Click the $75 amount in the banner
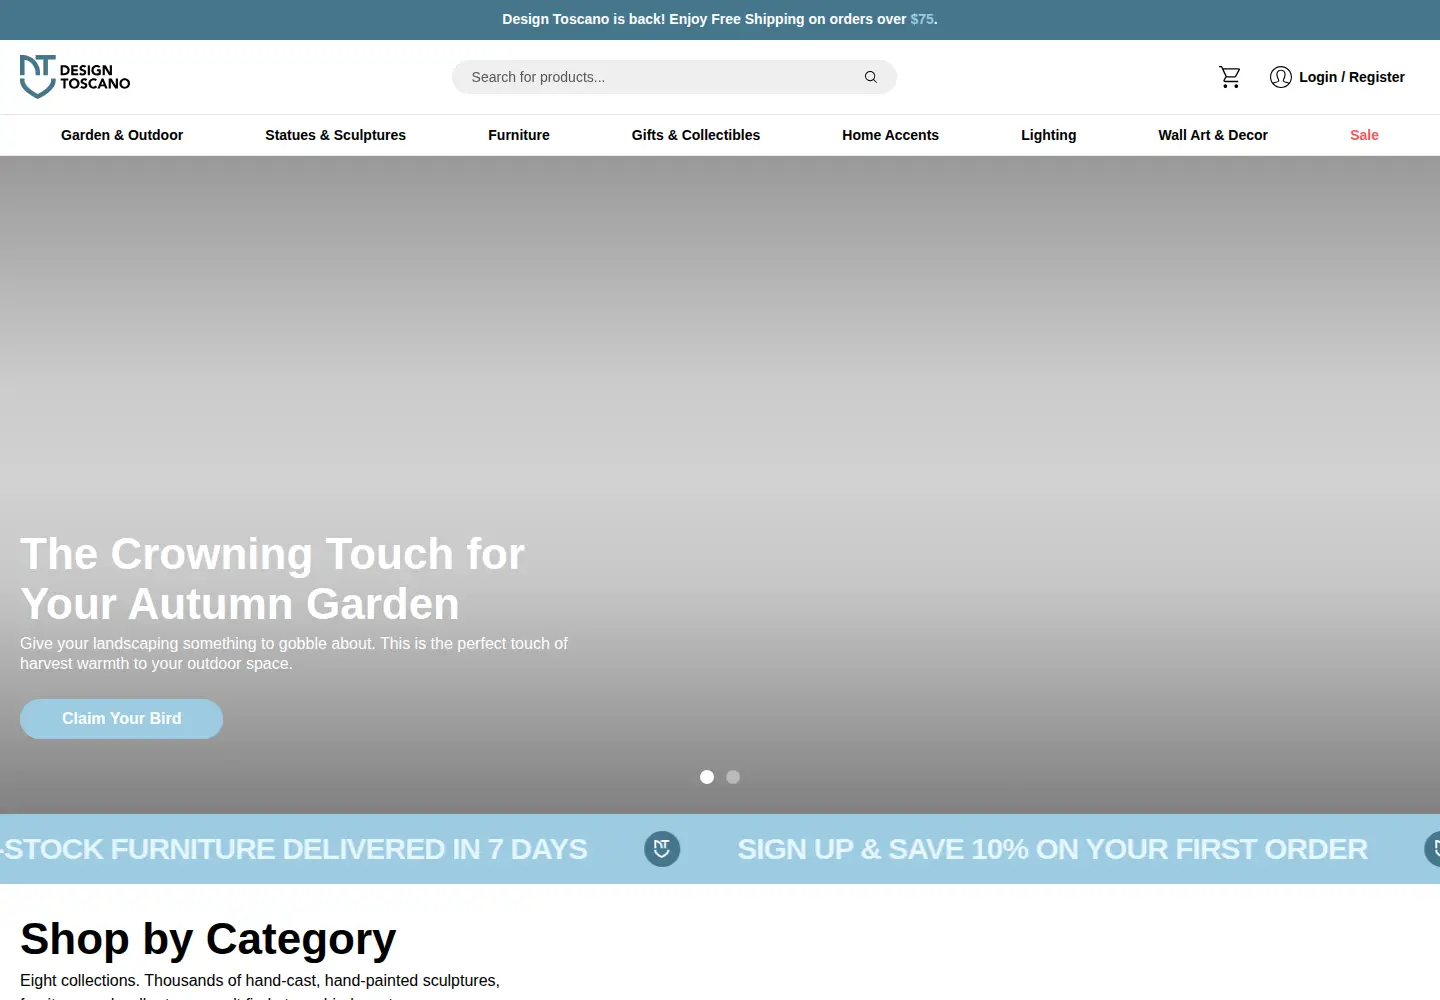 [921, 19]
